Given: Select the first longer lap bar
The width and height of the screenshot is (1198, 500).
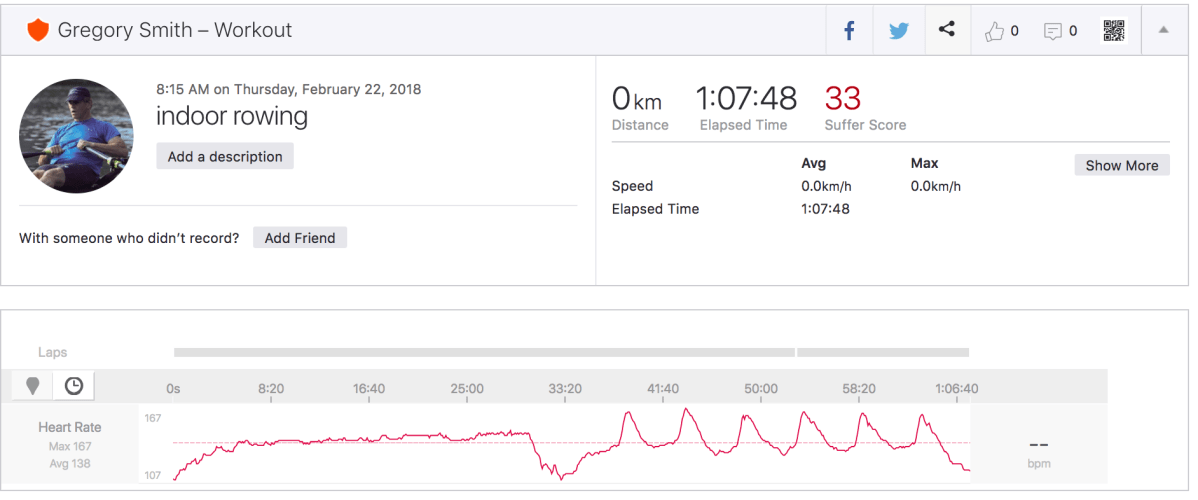Looking at the screenshot, I should (x=484, y=352).
